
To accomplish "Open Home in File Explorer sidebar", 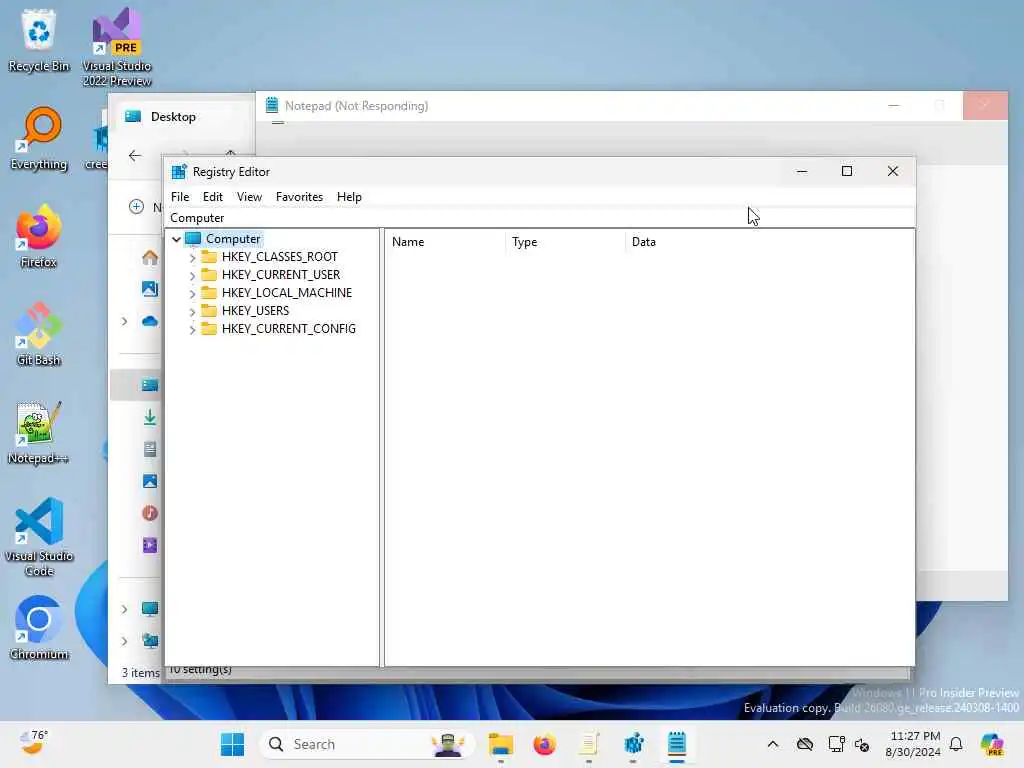I will point(150,257).
